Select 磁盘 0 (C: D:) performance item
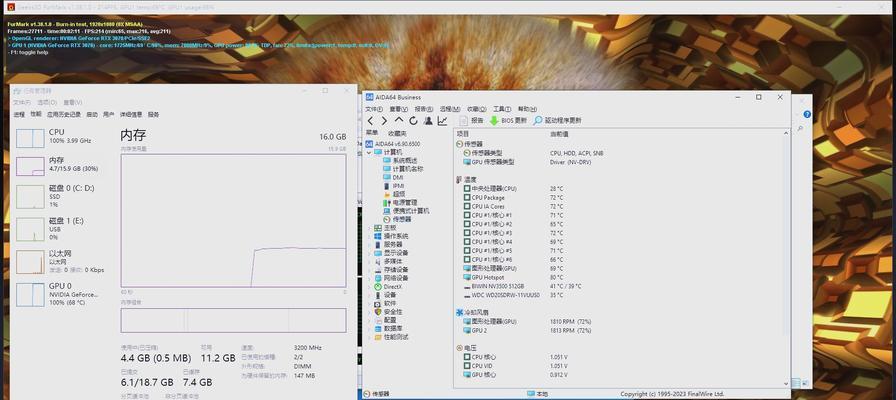This screenshot has width=896, height=400. [63, 196]
